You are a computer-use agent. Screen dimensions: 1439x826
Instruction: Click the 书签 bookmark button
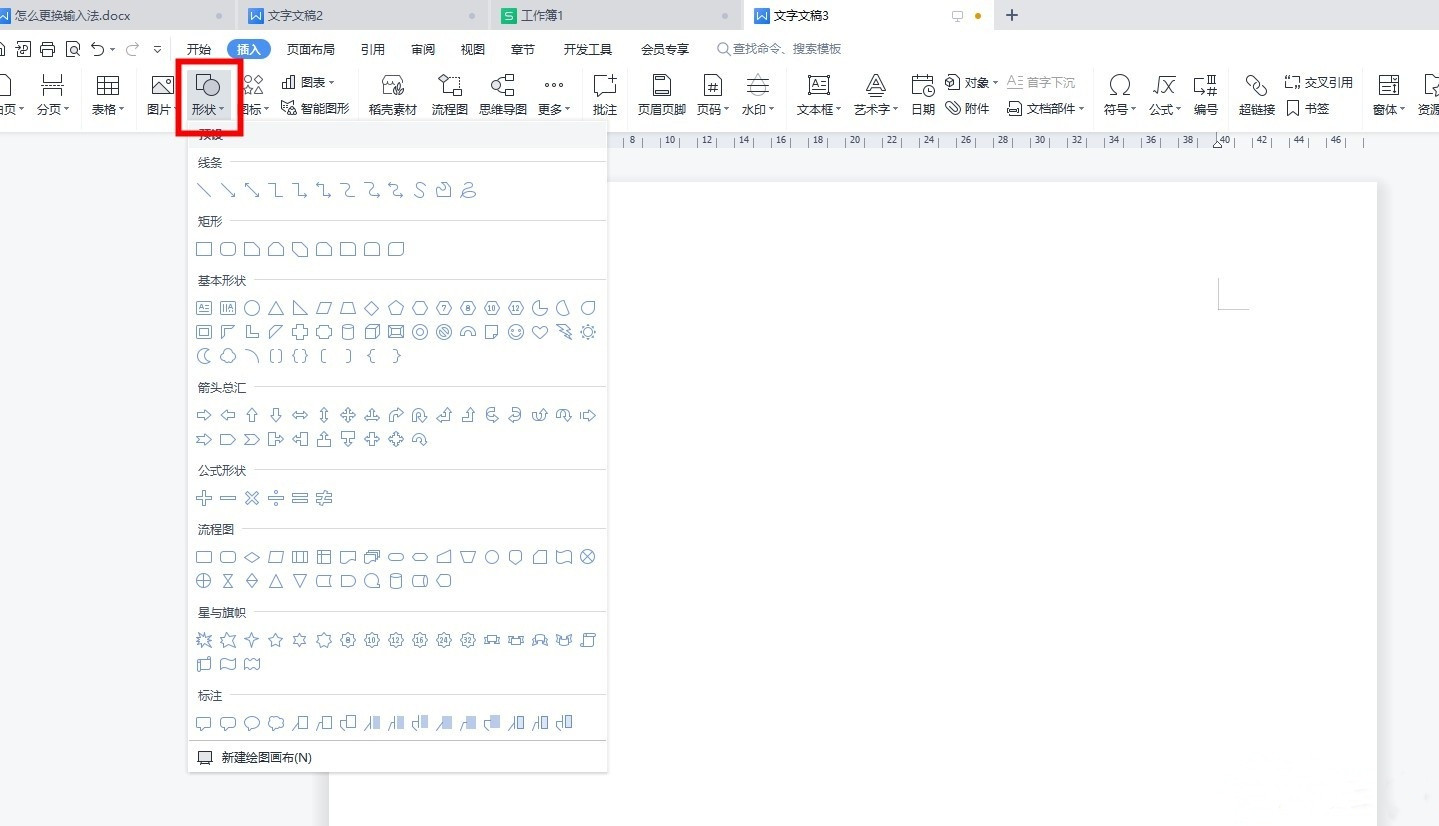pyautogui.click(x=1307, y=108)
